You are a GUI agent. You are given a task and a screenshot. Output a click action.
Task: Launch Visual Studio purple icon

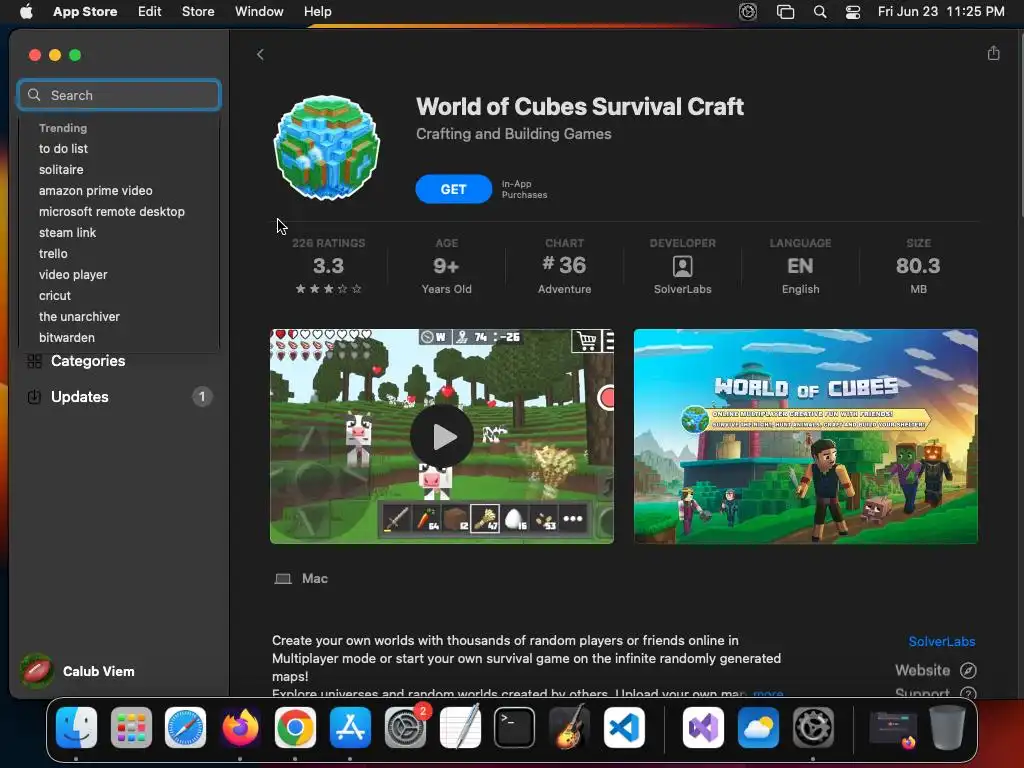(x=703, y=727)
